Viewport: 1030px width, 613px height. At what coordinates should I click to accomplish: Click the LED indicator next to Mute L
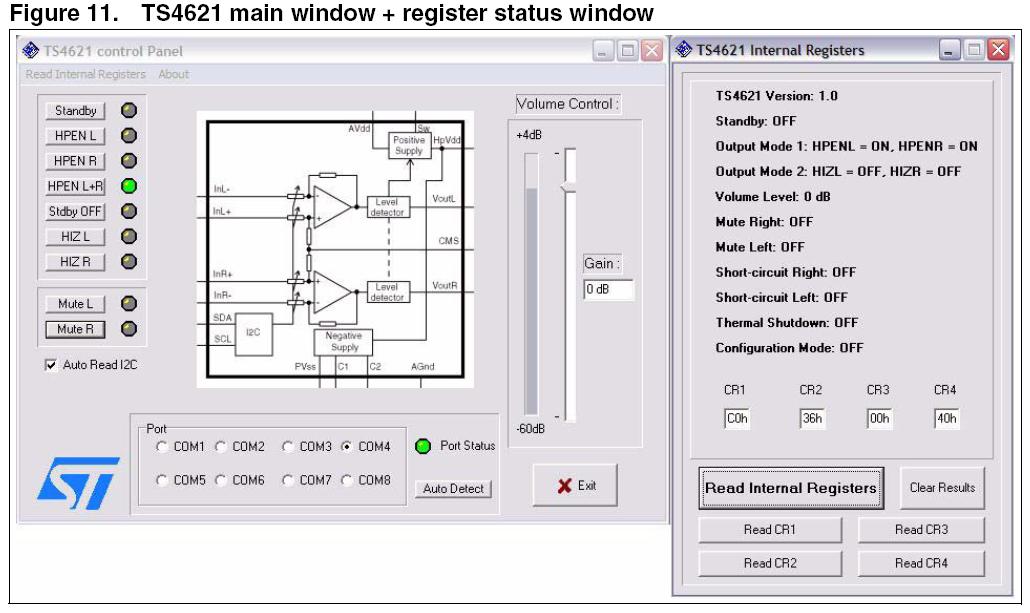point(129,303)
